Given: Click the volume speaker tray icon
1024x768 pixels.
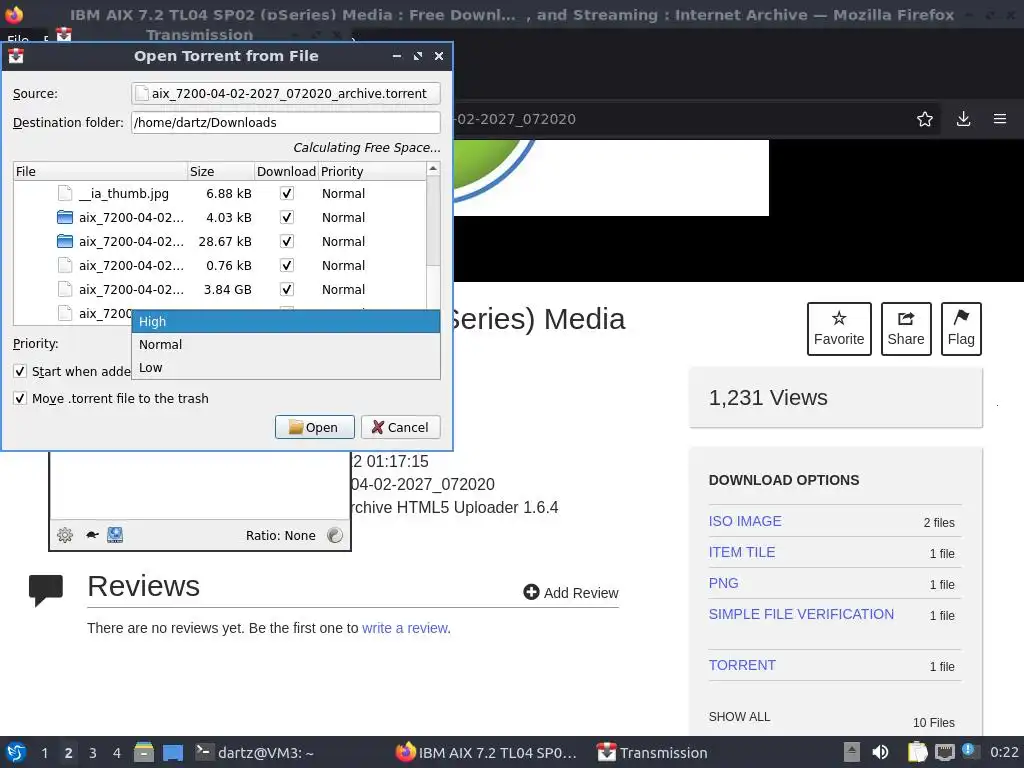Looking at the screenshot, I should pos(880,752).
